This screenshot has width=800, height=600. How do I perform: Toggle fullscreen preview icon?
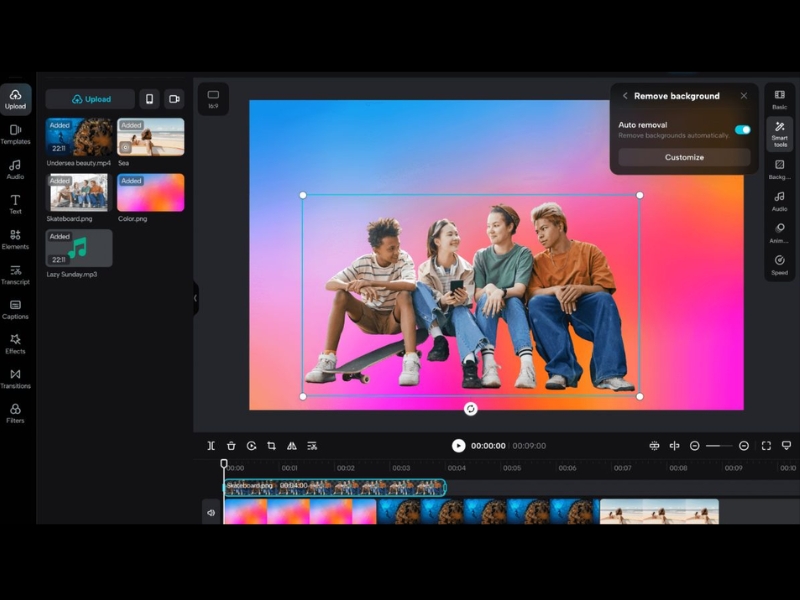point(766,446)
